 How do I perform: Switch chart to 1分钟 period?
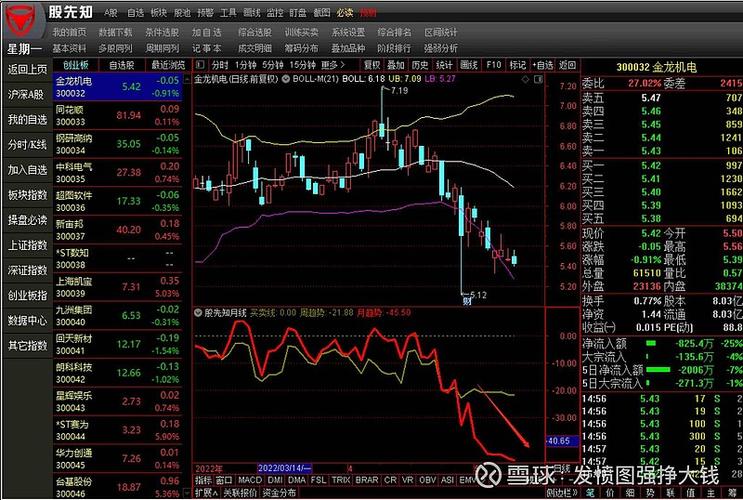click(246, 65)
